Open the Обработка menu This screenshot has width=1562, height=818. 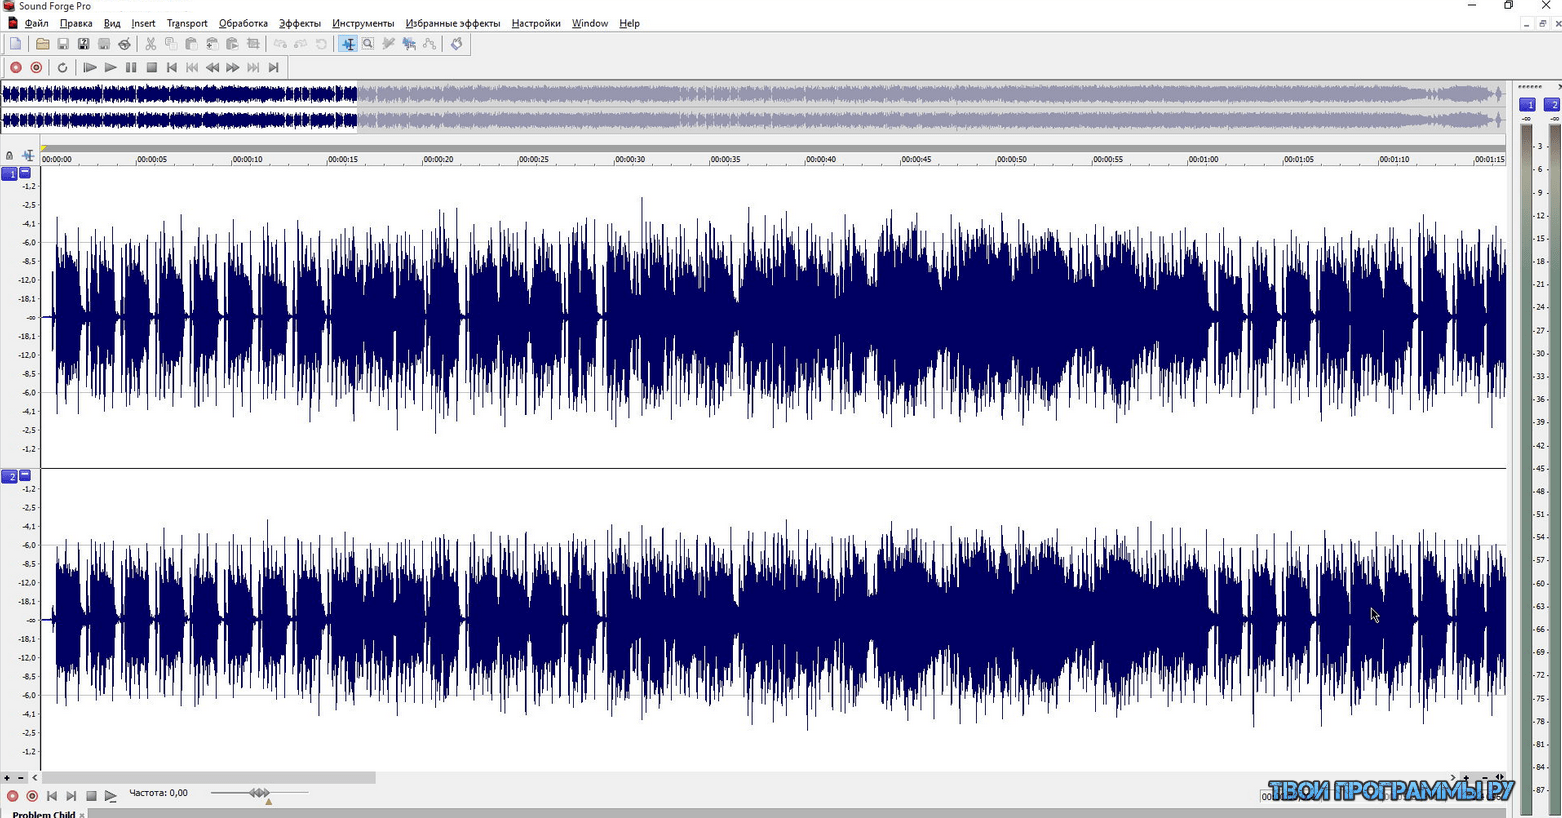pyautogui.click(x=243, y=23)
